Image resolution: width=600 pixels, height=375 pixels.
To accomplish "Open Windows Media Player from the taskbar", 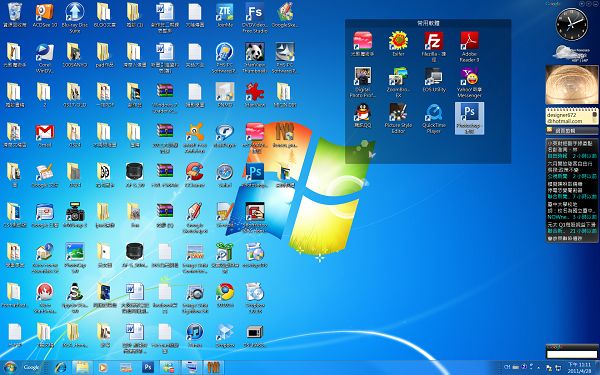I will (x=103, y=368).
